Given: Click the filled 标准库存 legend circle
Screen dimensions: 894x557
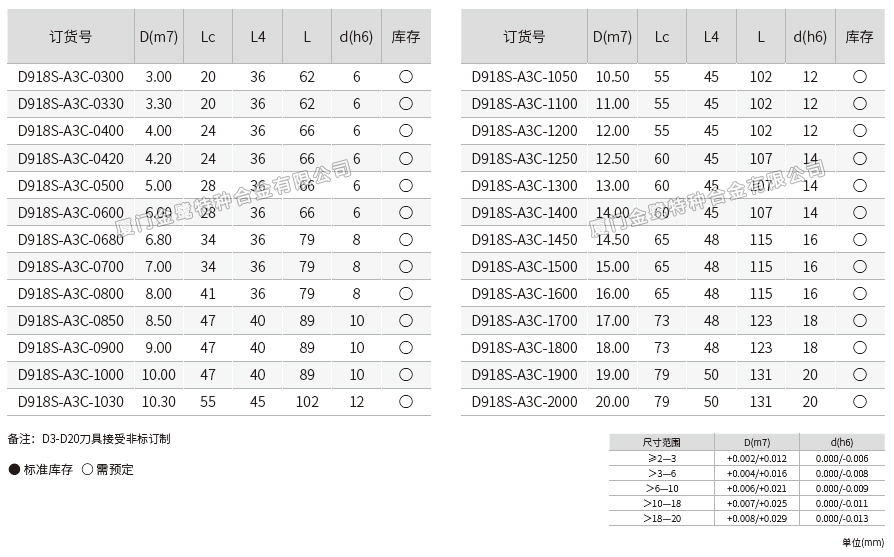Looking at the screenshot, I should pos(14,470).
